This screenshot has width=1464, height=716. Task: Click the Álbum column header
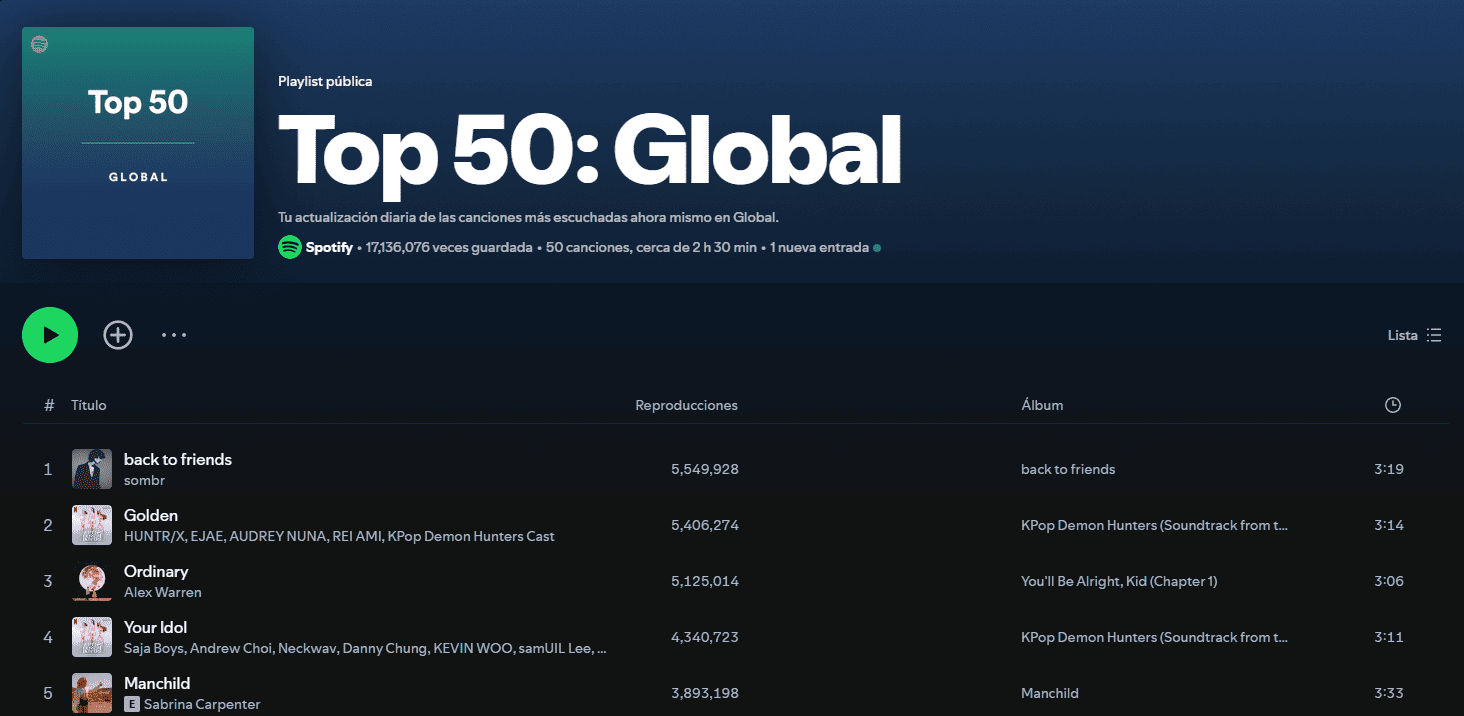[x=1042, y=405]
